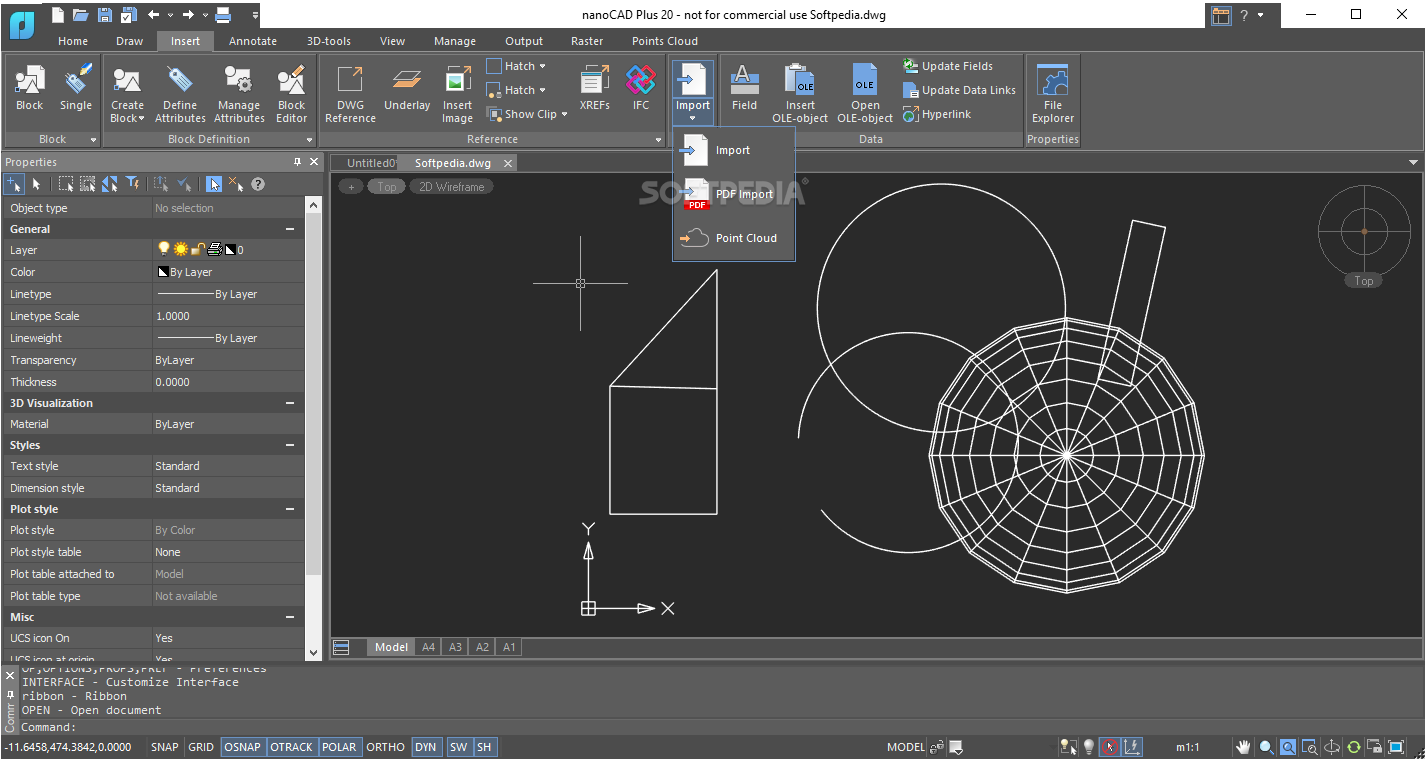This screenshot has height=760, width=1426.
Task: Collapse the Plot style section
Action: coord(290,509)
